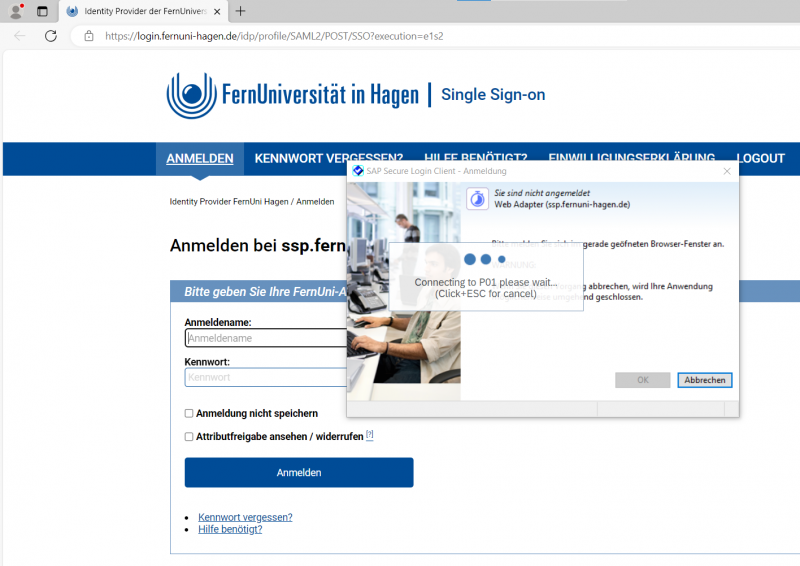Click the Anmelden bei ssp.fern heading
This screenshot has width=800, height=566.
258,245
